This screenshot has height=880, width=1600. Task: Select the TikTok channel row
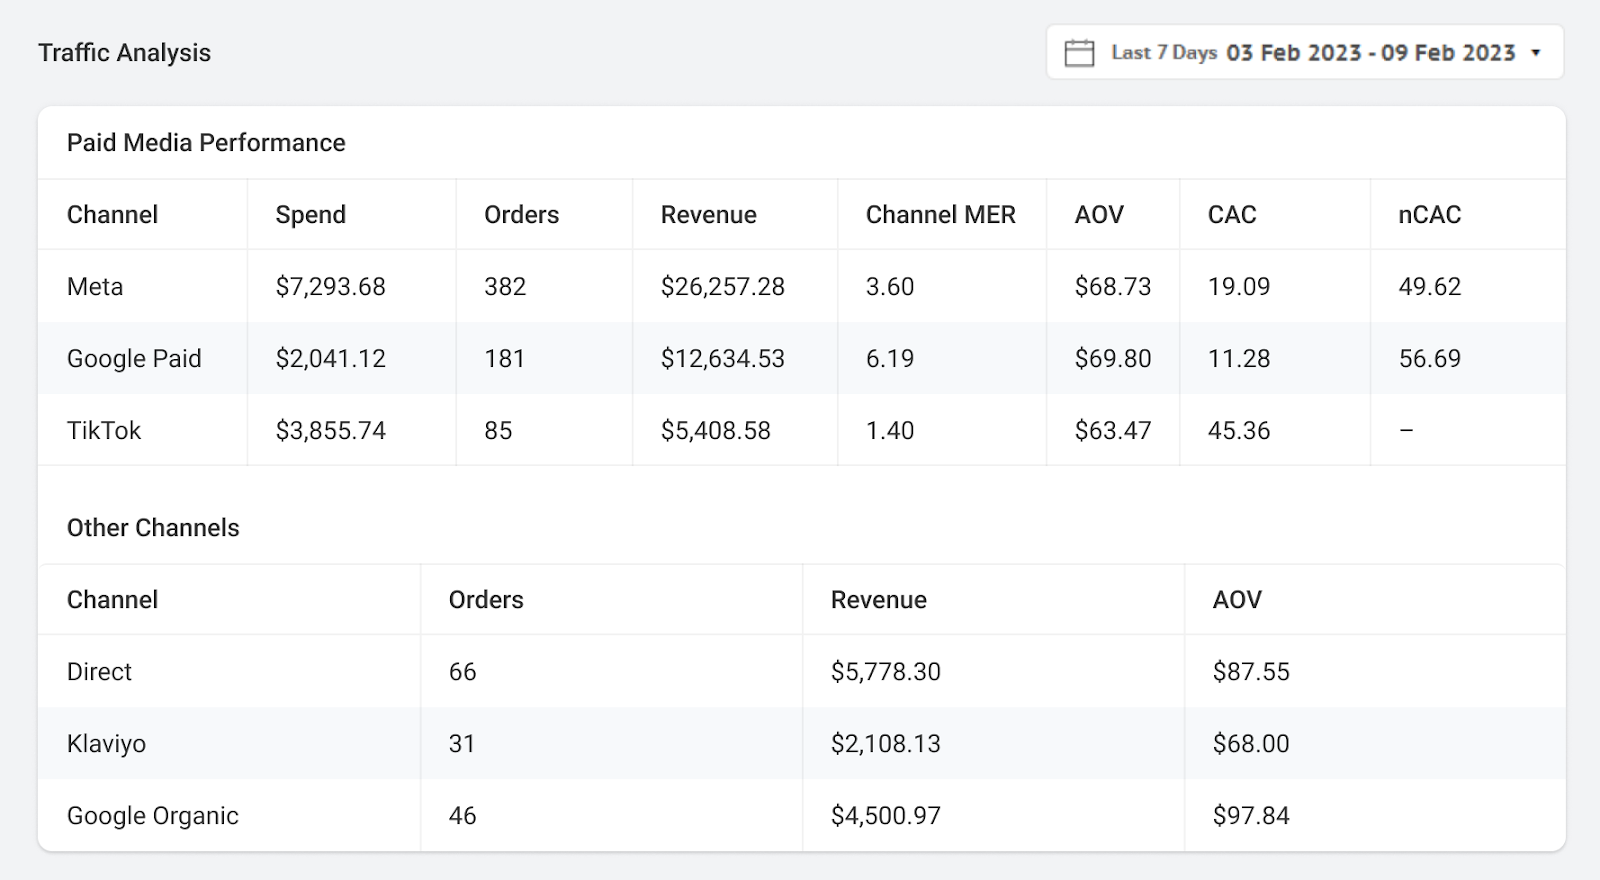(x=104, y=431)
